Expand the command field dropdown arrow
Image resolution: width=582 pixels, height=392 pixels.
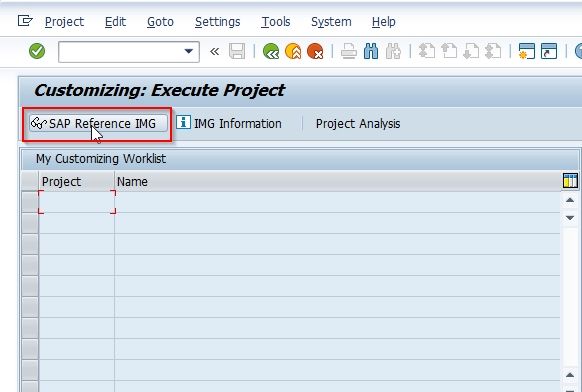[x=189, y=51]
